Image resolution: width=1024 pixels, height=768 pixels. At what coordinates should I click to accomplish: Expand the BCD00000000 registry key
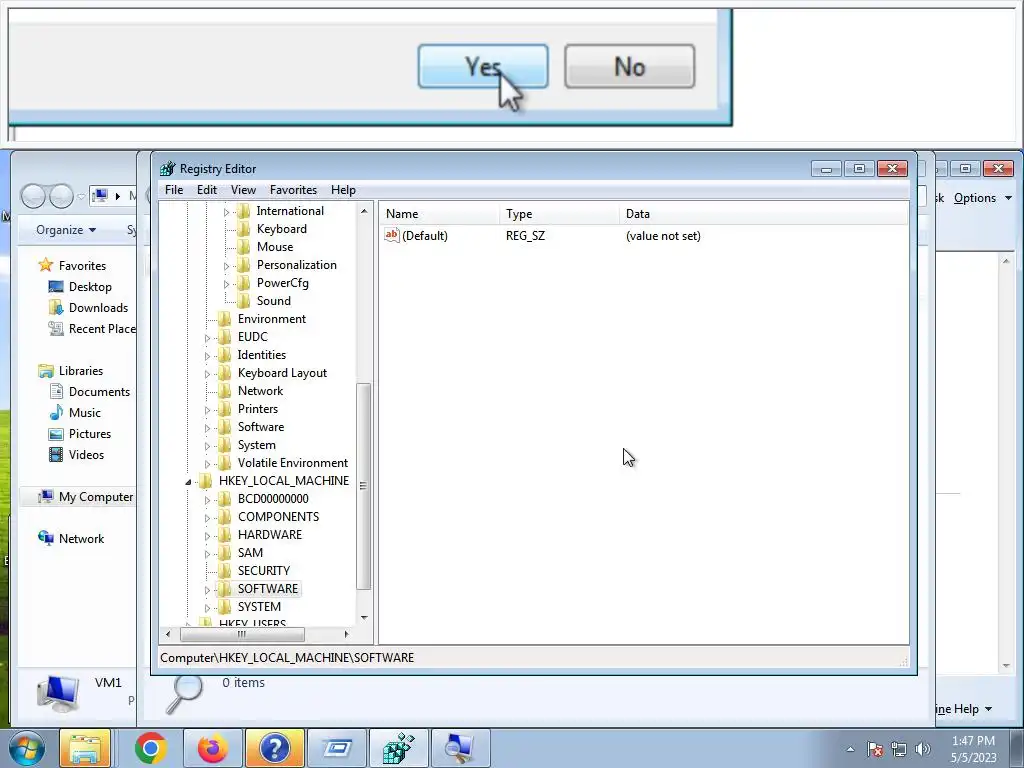[208, 500]
